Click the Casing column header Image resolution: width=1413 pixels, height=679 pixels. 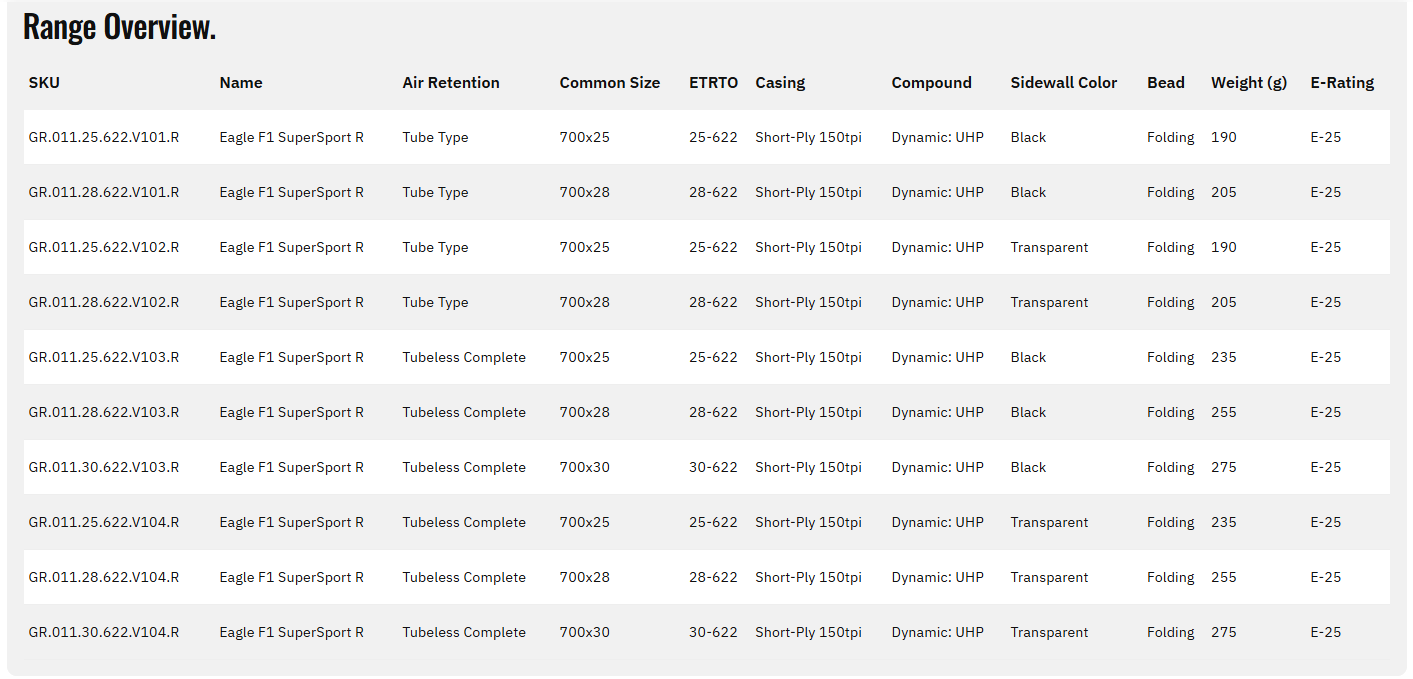click(x=780, y=83)
